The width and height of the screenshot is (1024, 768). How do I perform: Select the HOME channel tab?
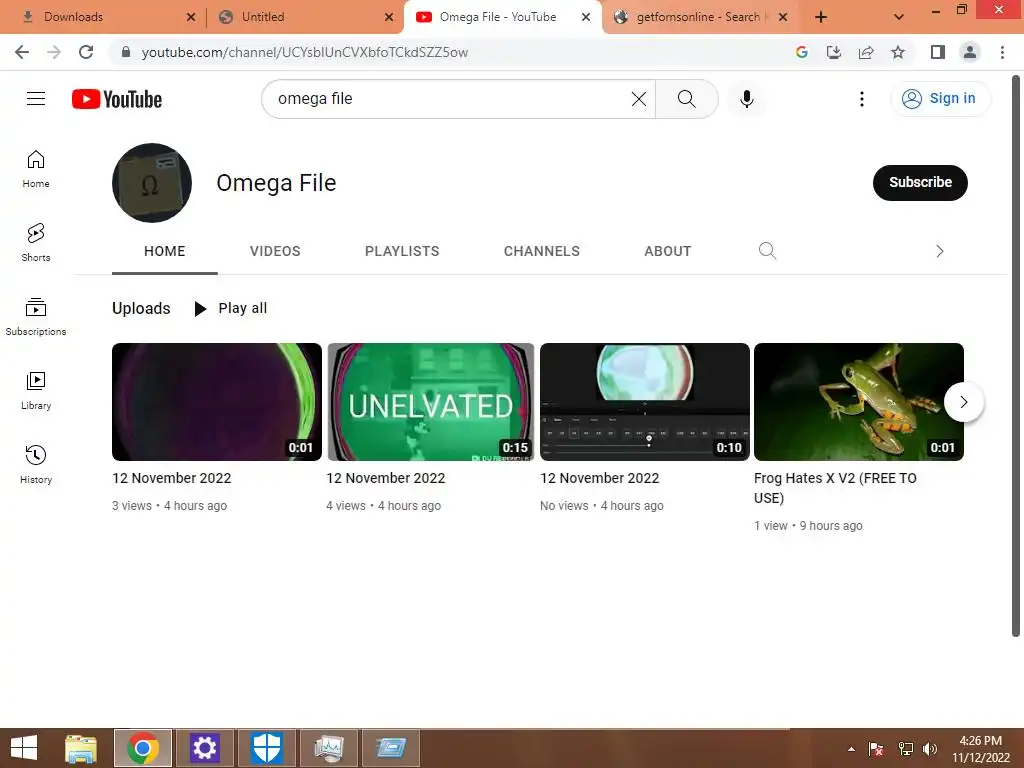click(x=165, y=251)
